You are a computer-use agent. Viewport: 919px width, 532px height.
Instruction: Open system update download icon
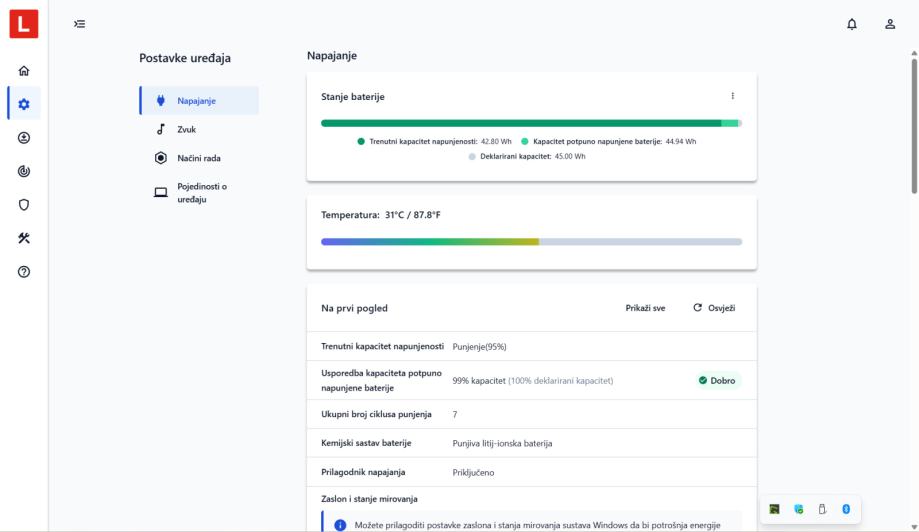(24, 138)
